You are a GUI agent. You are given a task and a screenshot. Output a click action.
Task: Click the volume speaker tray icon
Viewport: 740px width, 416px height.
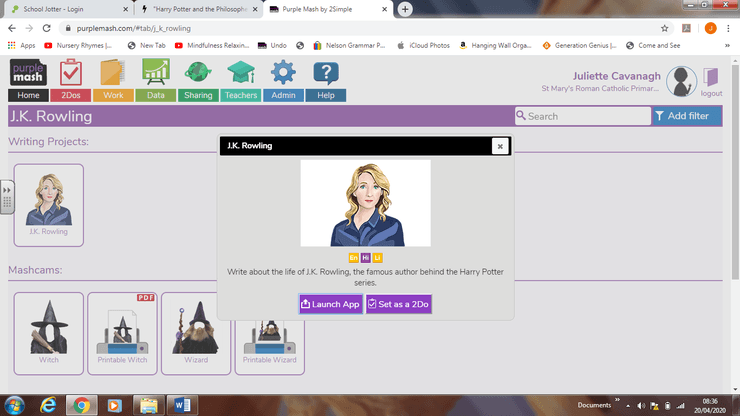(x=641, y=406)
